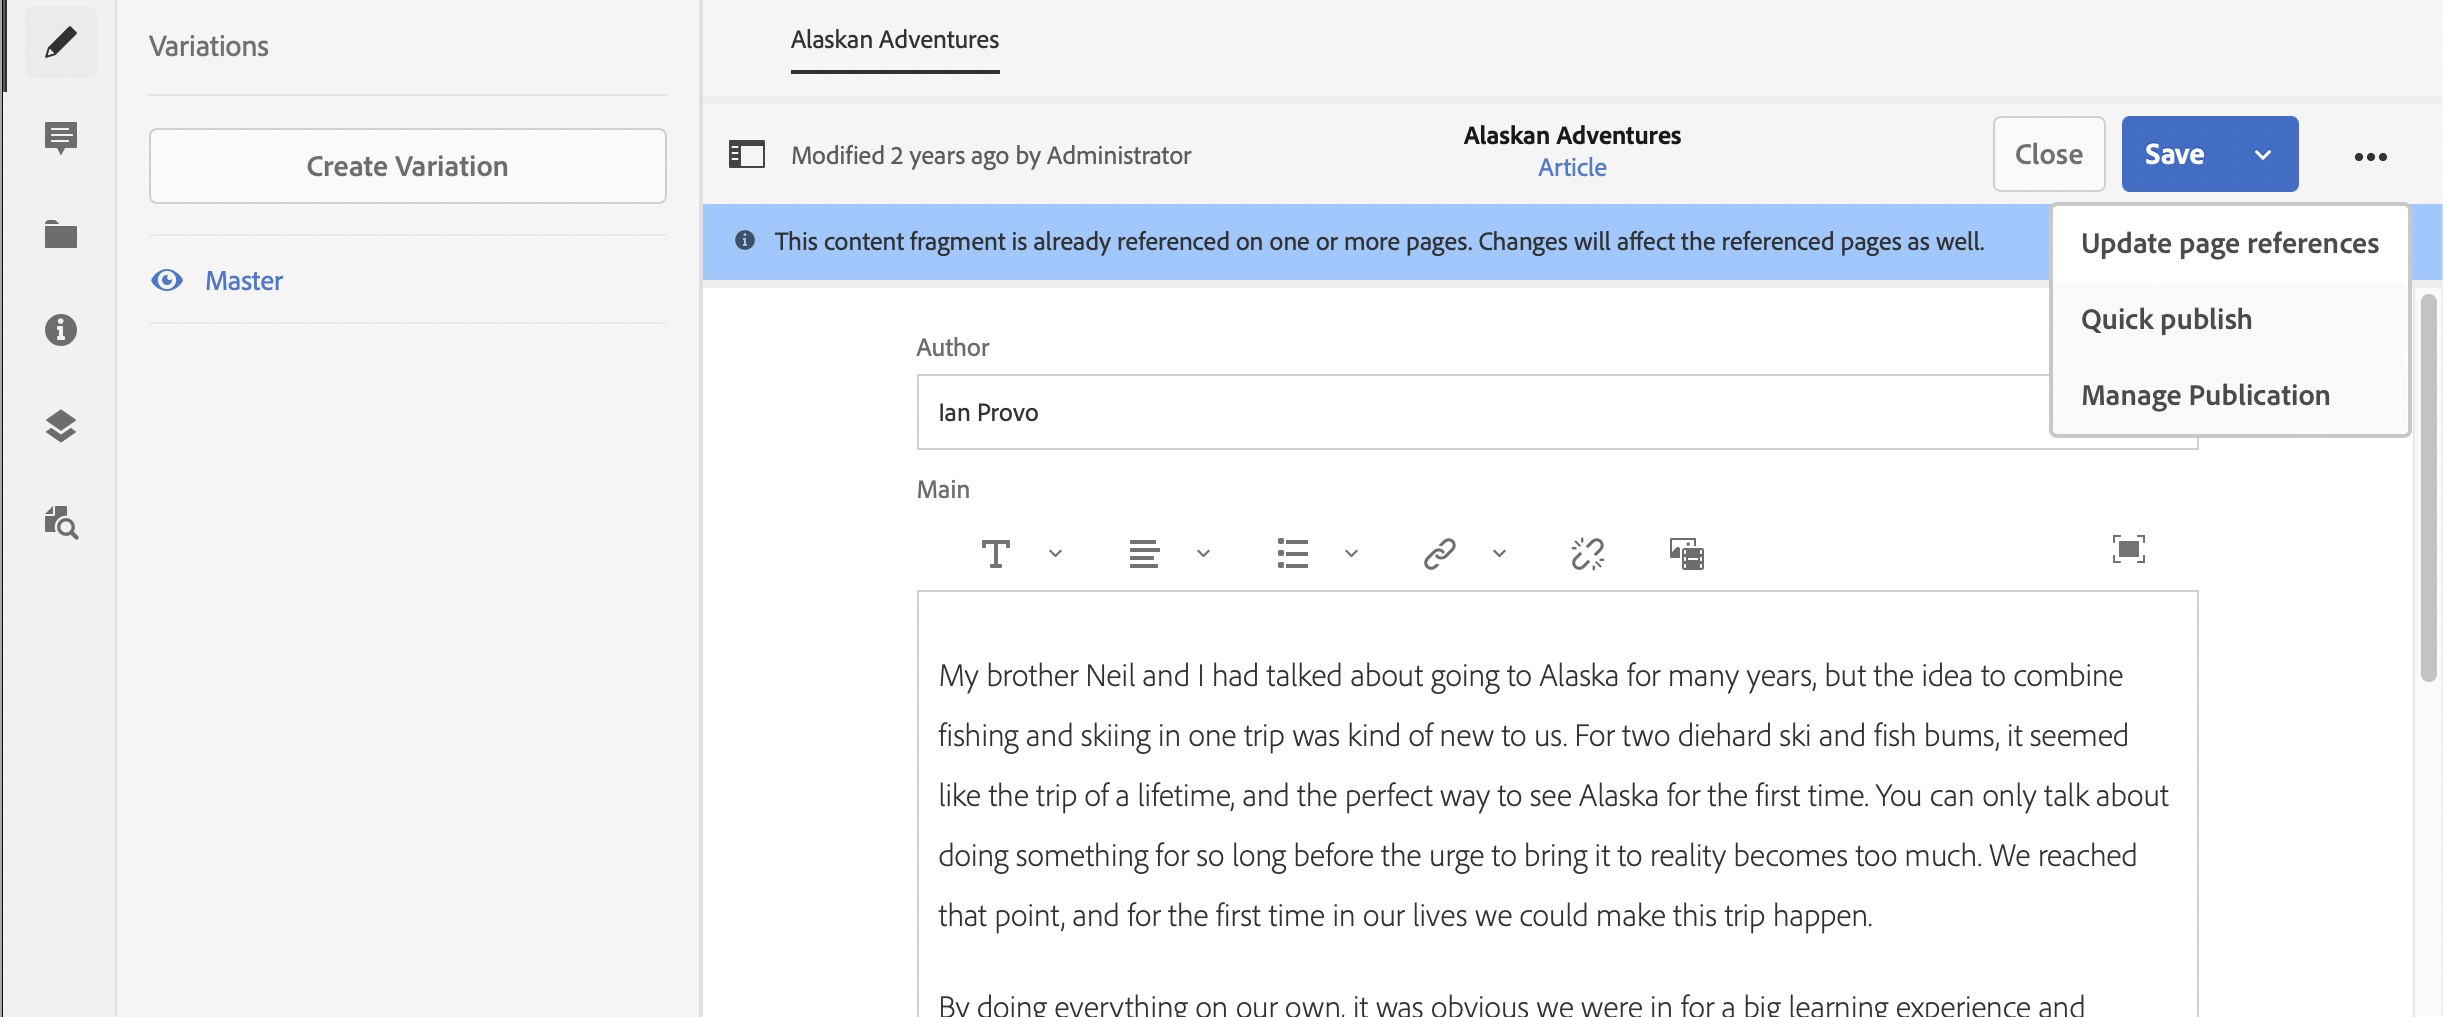
Task: Click the vertical scrollbar on the right
Action: 2428,488
